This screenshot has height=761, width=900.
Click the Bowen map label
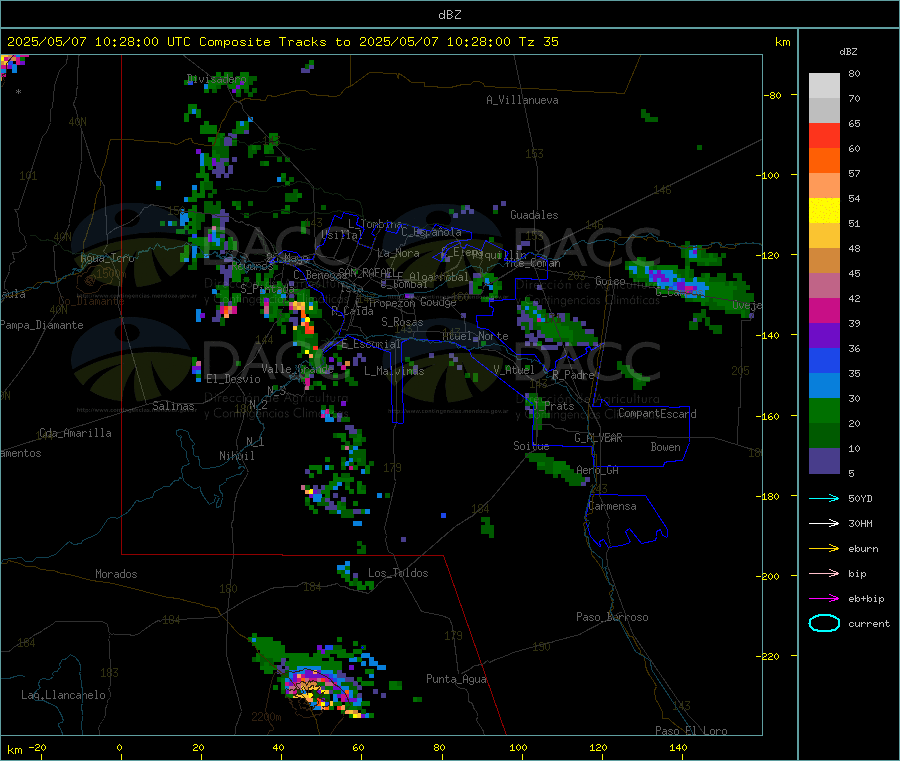point(665,448)
